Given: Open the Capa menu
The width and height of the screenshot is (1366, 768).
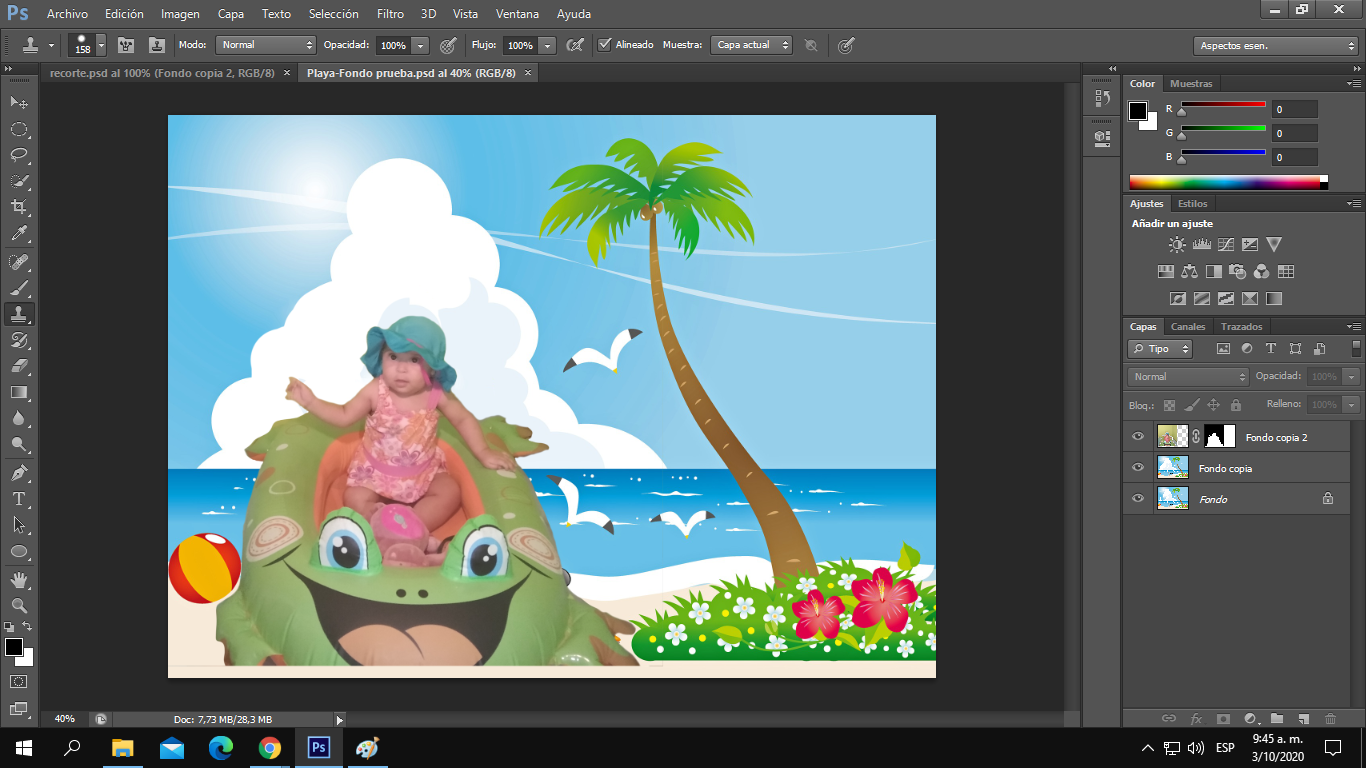Looking at the screenshot, I should coord(231,14).
